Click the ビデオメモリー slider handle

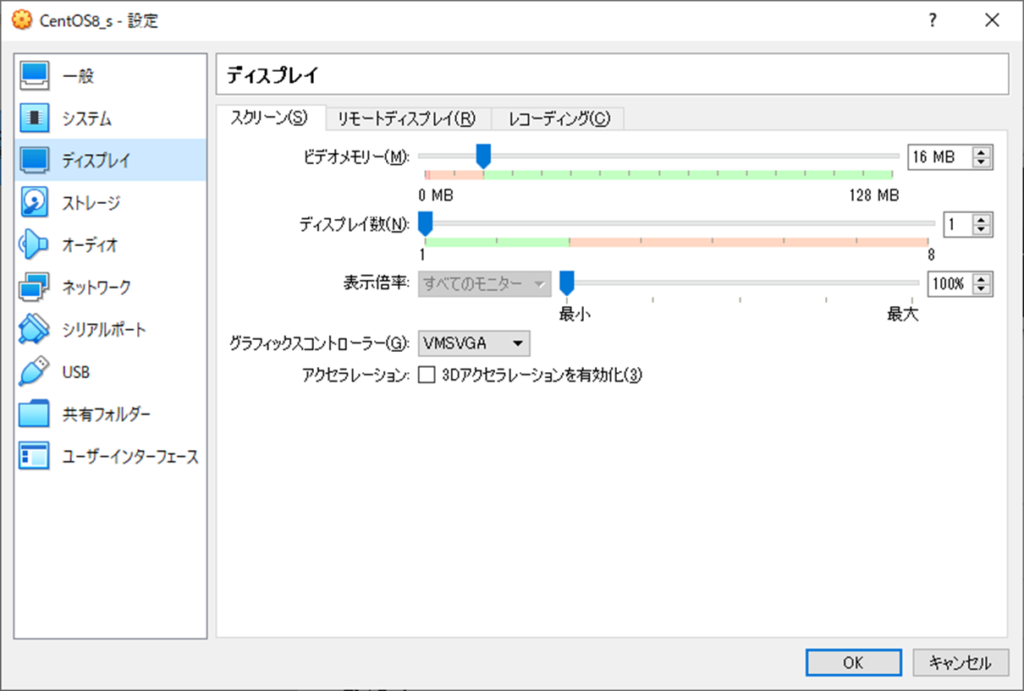click(483, 156)
